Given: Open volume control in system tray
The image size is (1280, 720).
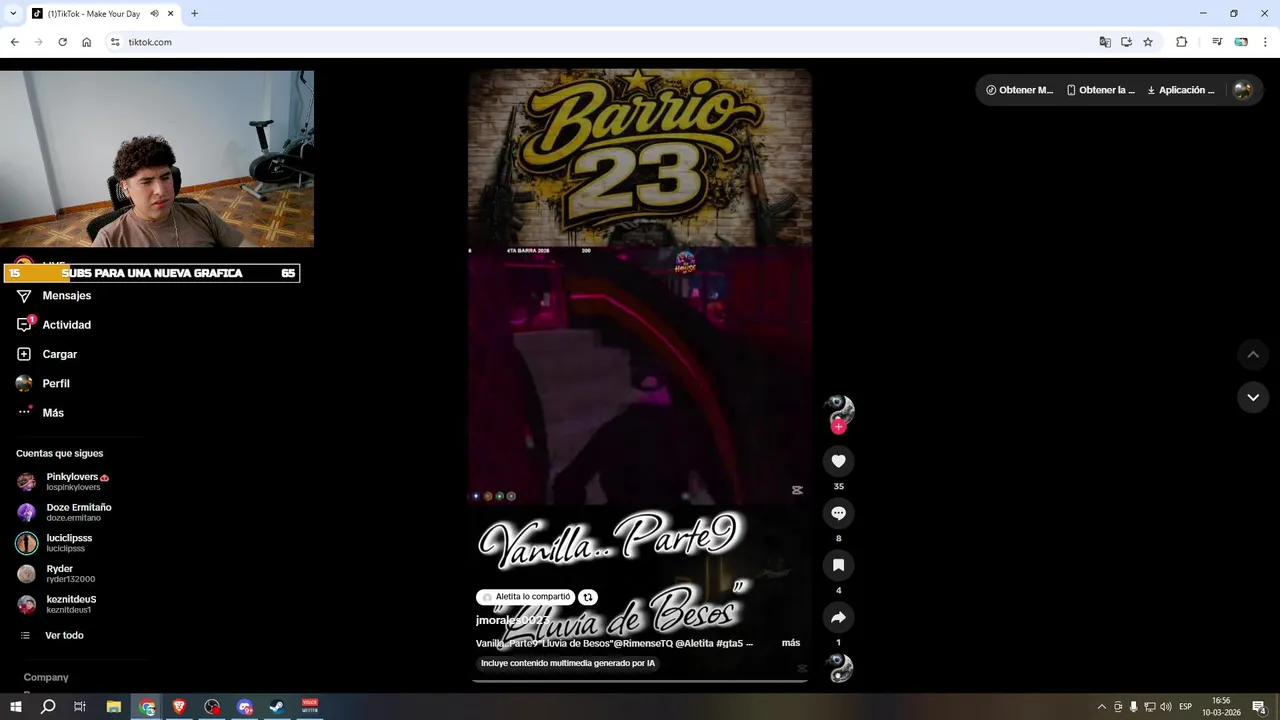Looking at the screenshot, I should pos(1165,707).
